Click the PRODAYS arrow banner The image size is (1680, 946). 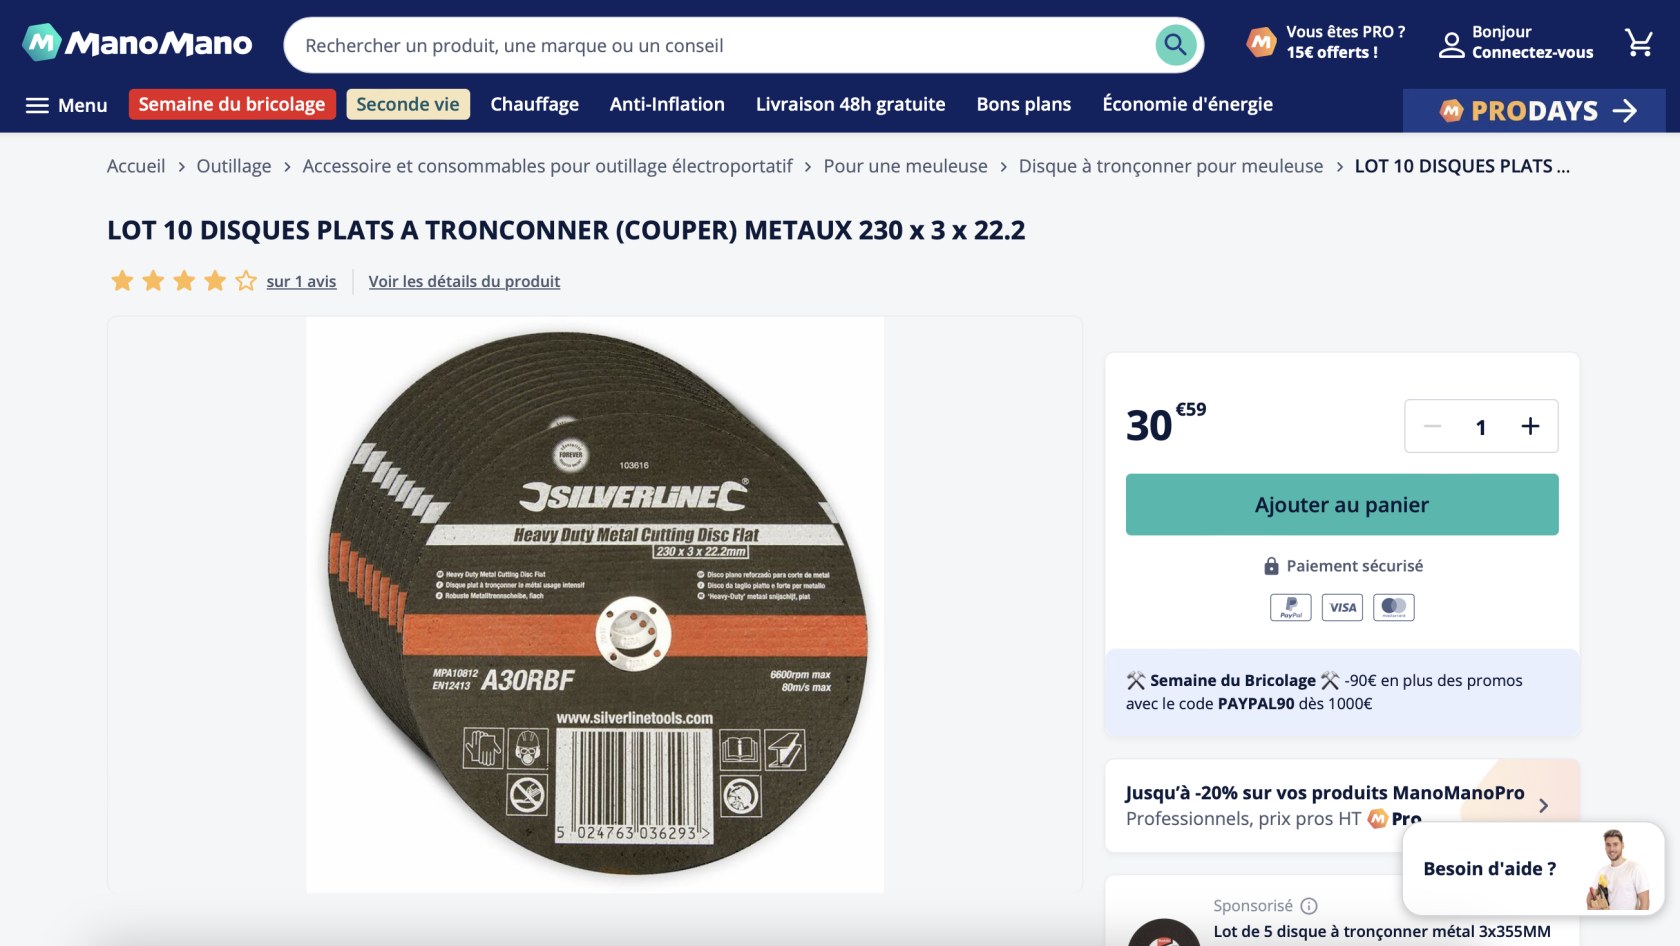1534,111
